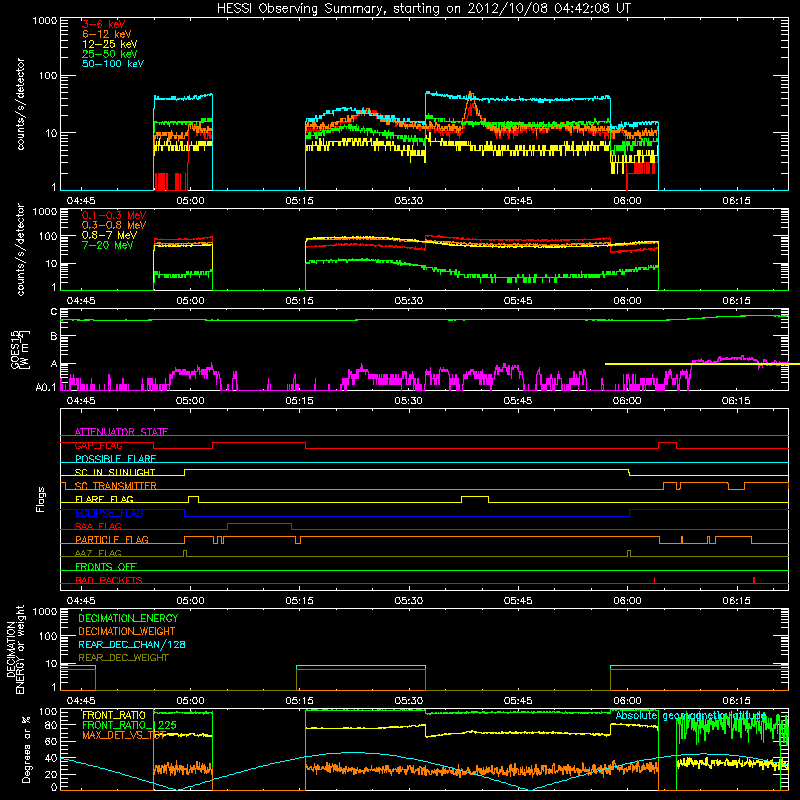Image resolution: width=800 pixels, height=800 pixels.
Task: Select the 6-12 keV legend label
Action: [x=107, y=34]
